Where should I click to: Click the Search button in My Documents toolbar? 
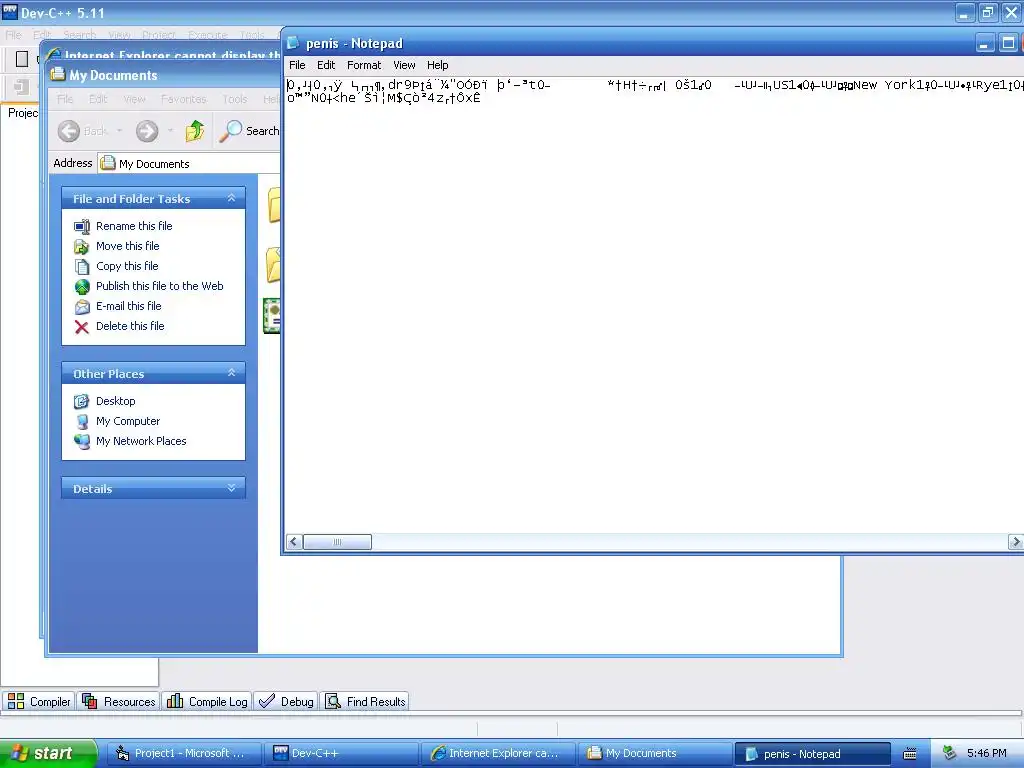[x=249, y=131]
